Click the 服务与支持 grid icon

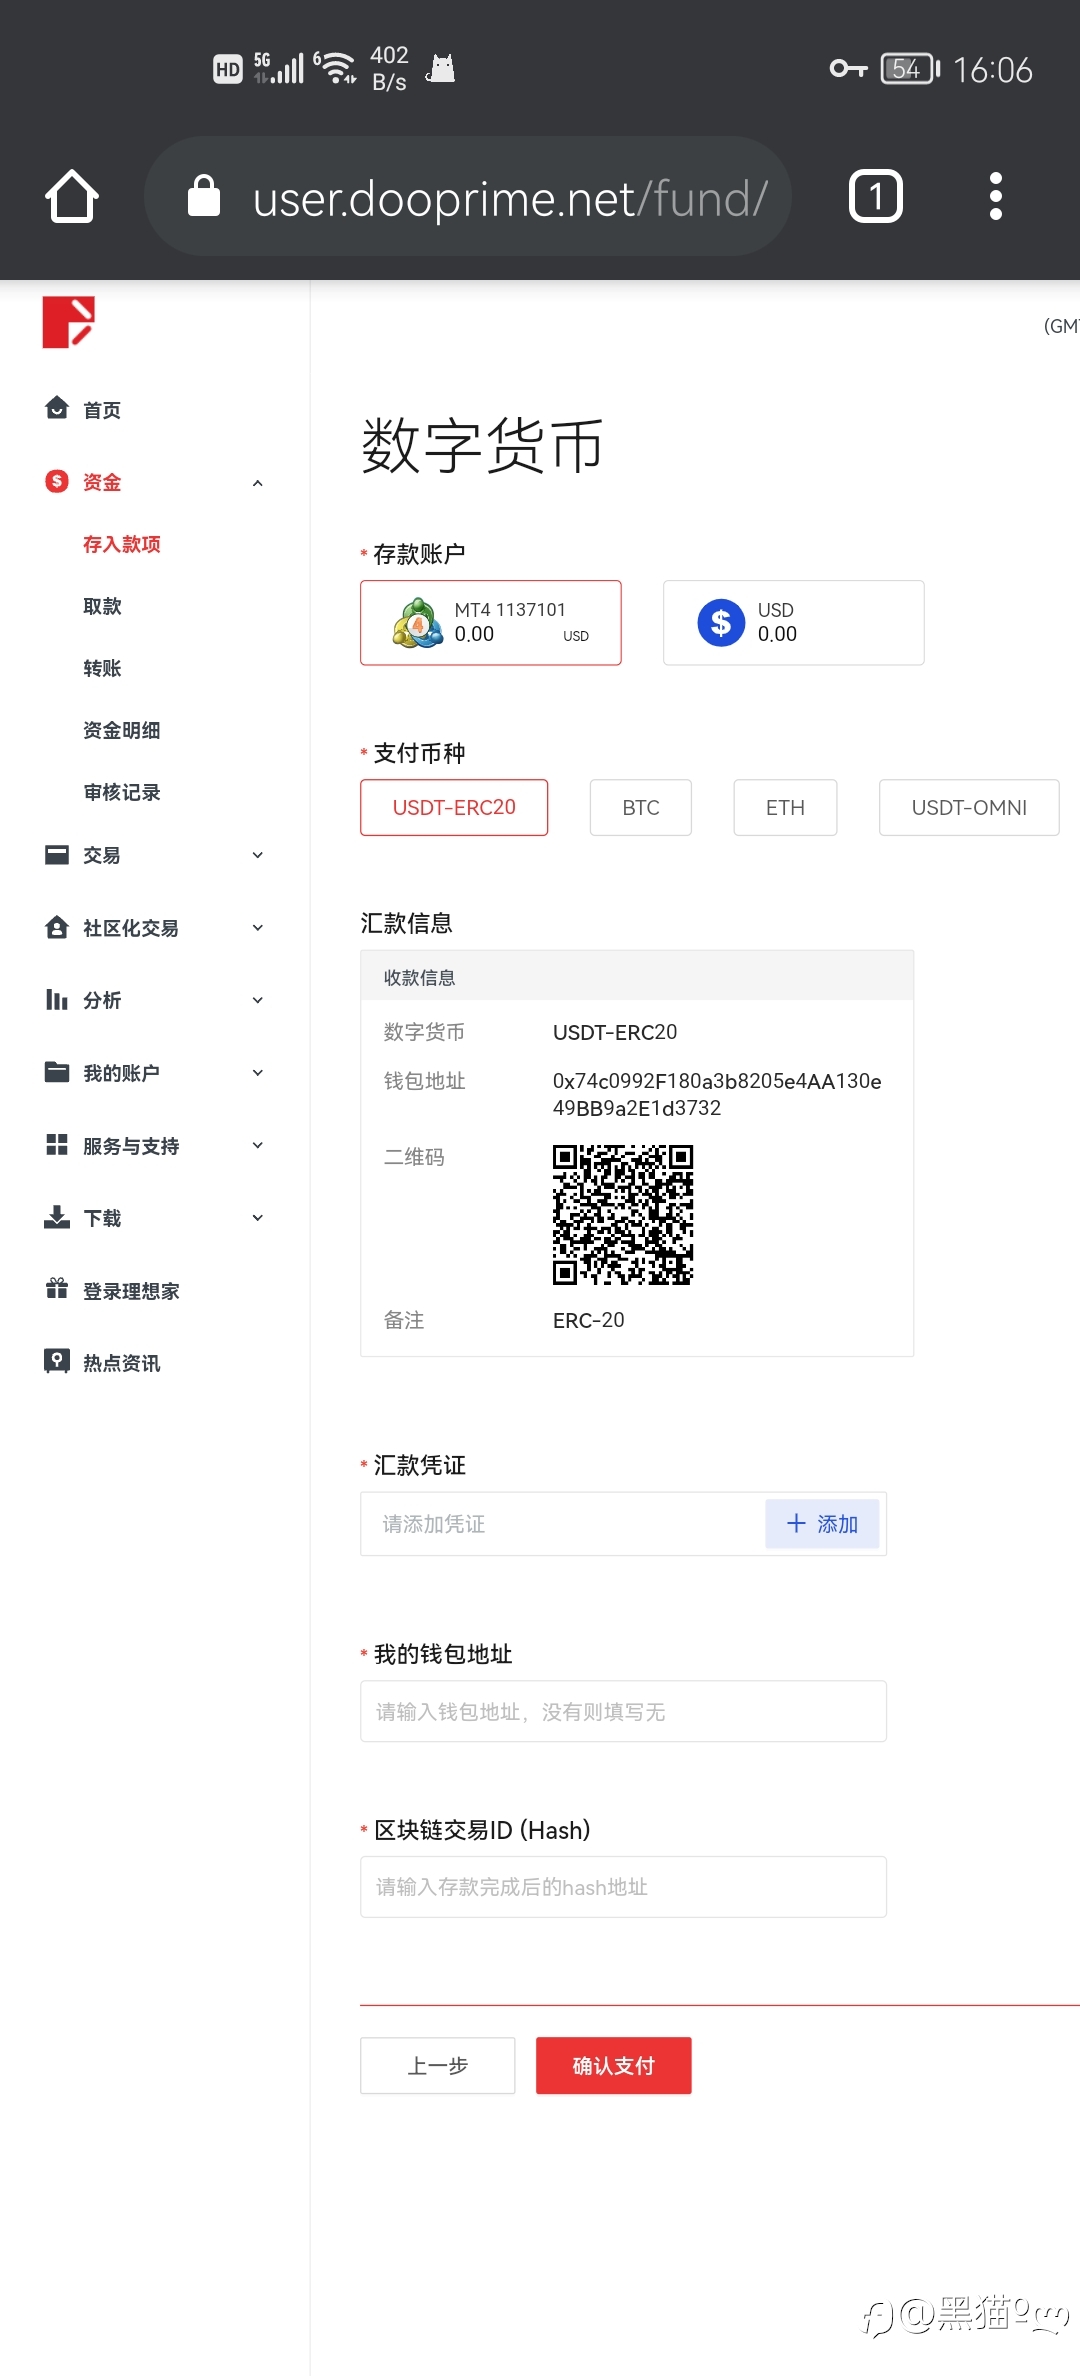tap(57, 1145)
